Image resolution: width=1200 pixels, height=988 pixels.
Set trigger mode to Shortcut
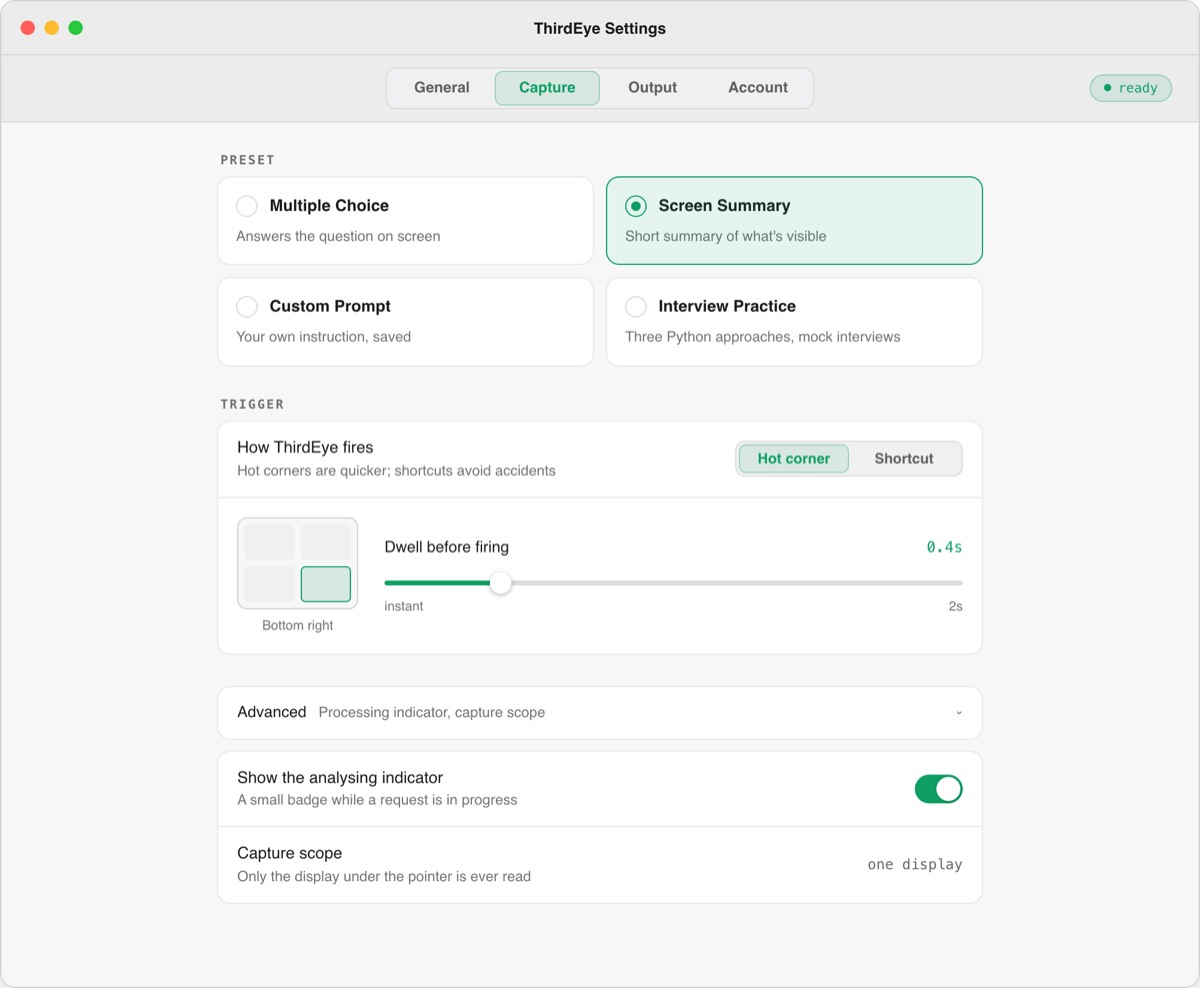click(904, 459)
